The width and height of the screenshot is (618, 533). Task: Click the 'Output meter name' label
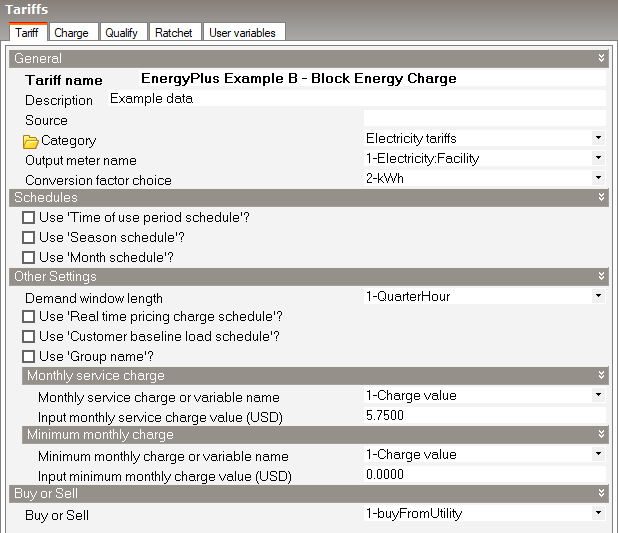tap(81, 161)
